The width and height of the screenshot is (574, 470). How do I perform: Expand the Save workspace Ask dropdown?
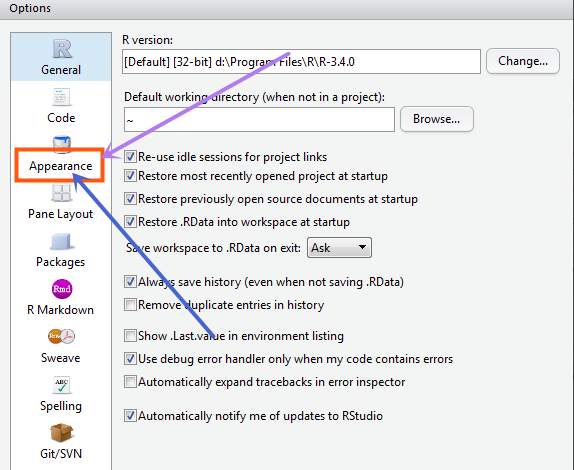click(339, 247)
